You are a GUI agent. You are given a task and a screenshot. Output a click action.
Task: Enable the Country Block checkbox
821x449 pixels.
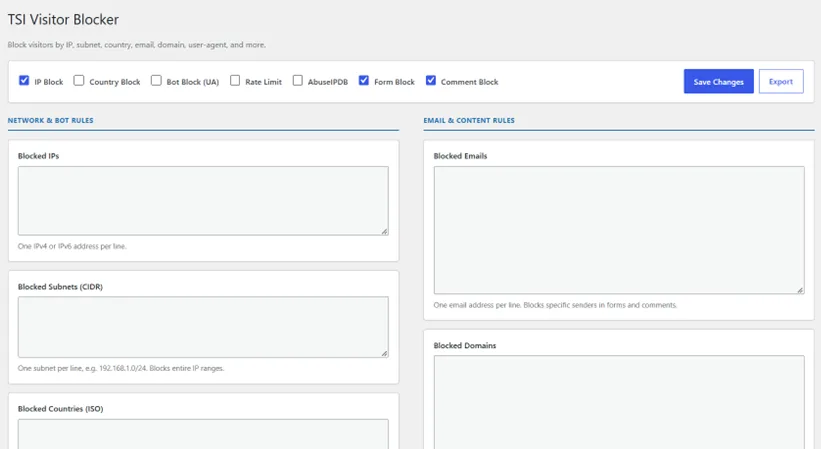tap(79, 81)
